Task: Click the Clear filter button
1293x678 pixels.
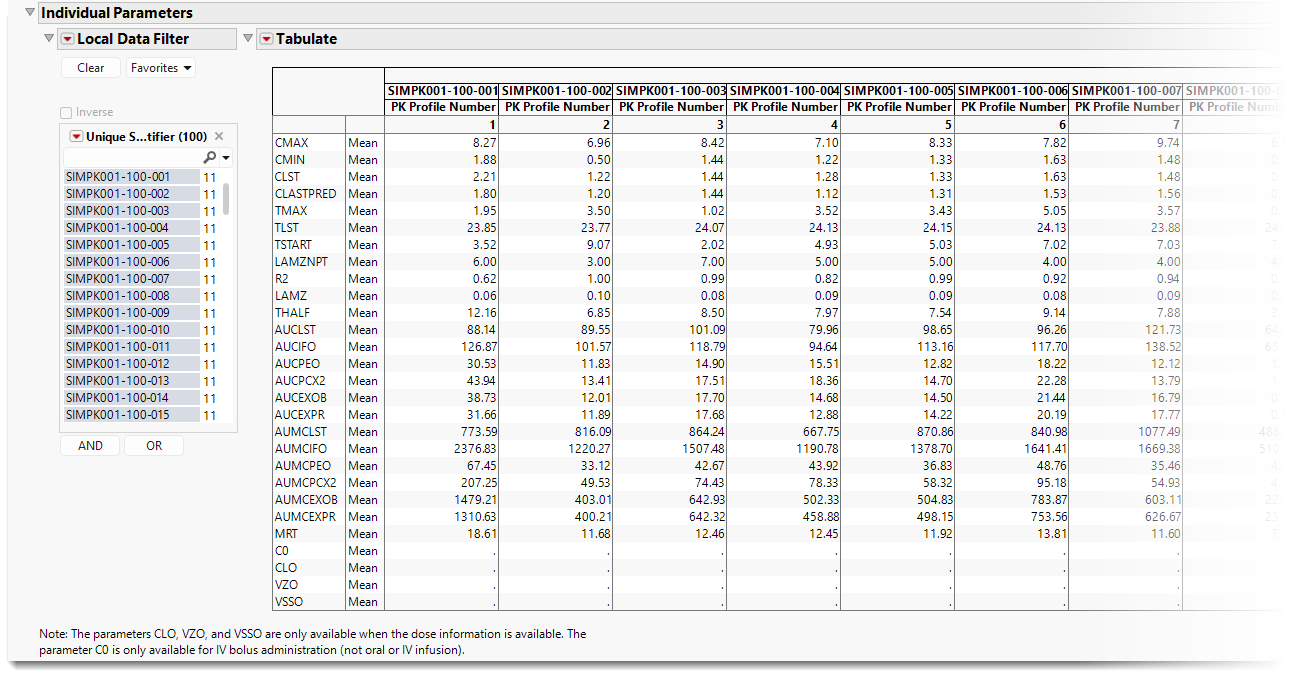Action: 90,68
